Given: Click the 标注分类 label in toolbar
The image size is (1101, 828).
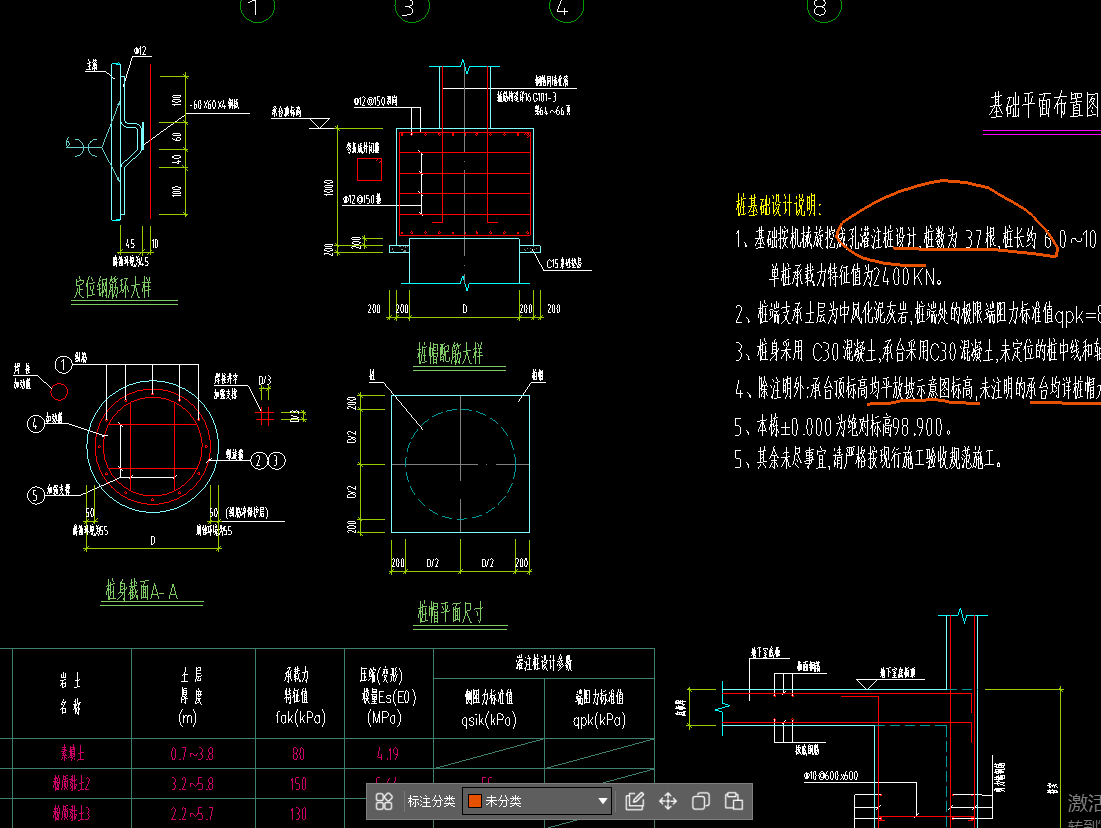Looking at the screenshot, I should coord(431,801).
